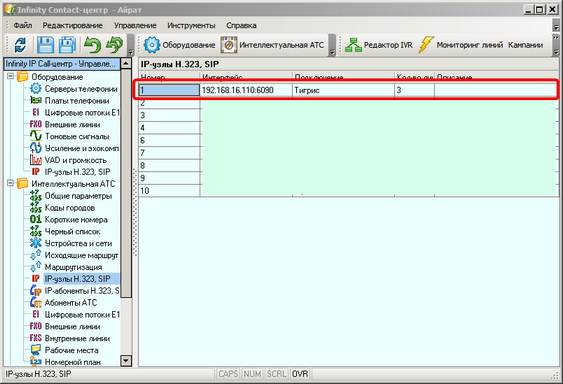Launch Редактор IVR from toolbar

click(x=379, y=45)
